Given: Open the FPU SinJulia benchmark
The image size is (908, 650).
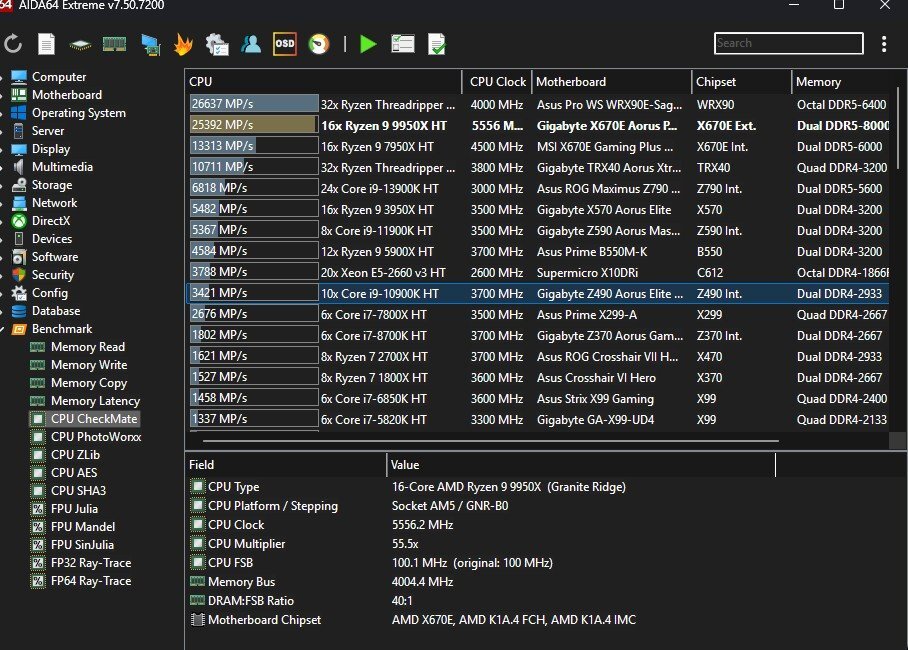Looking at the screenshot, I should pyautogui.click(x=82, y=545).
